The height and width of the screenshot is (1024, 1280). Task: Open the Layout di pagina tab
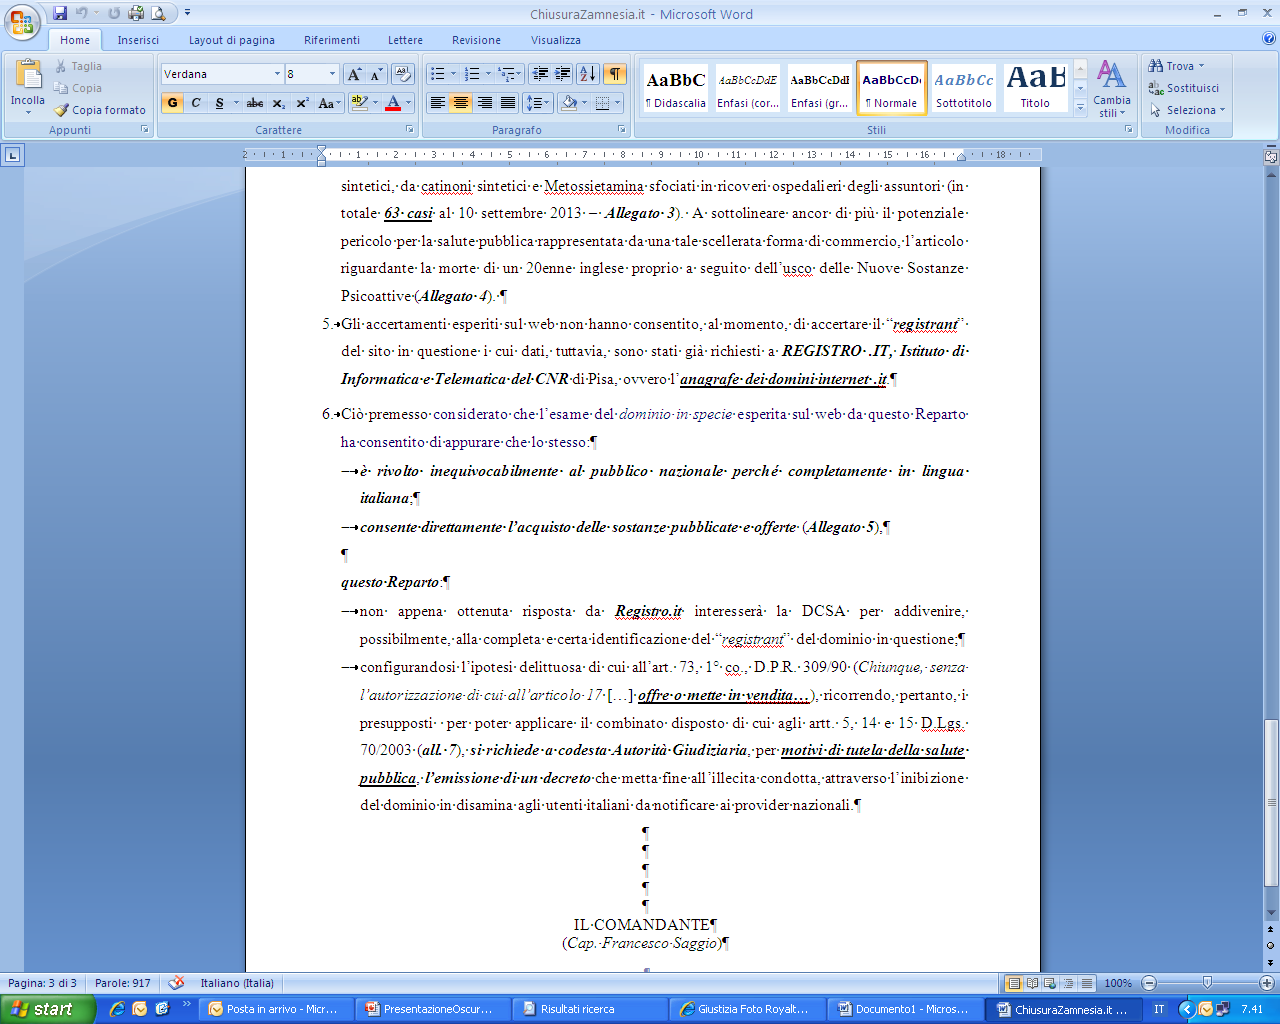pyautogui.click(x=232, y=40)
